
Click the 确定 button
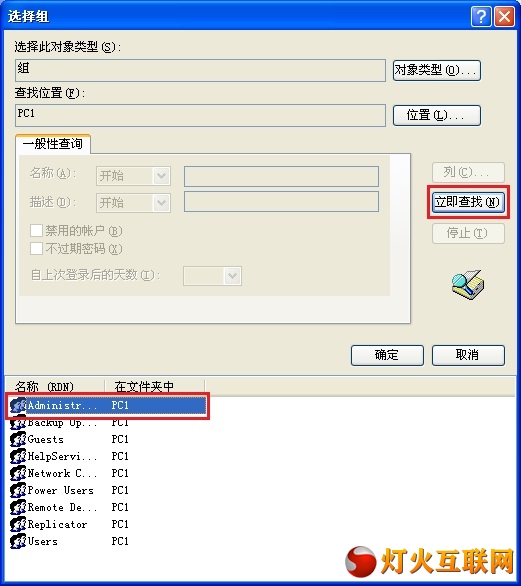click(x=387, y=355)
